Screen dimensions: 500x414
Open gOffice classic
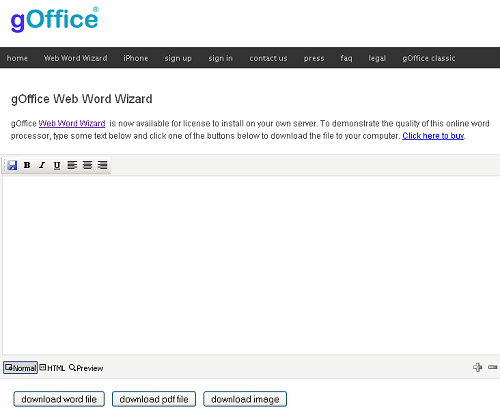click(429, 58)
